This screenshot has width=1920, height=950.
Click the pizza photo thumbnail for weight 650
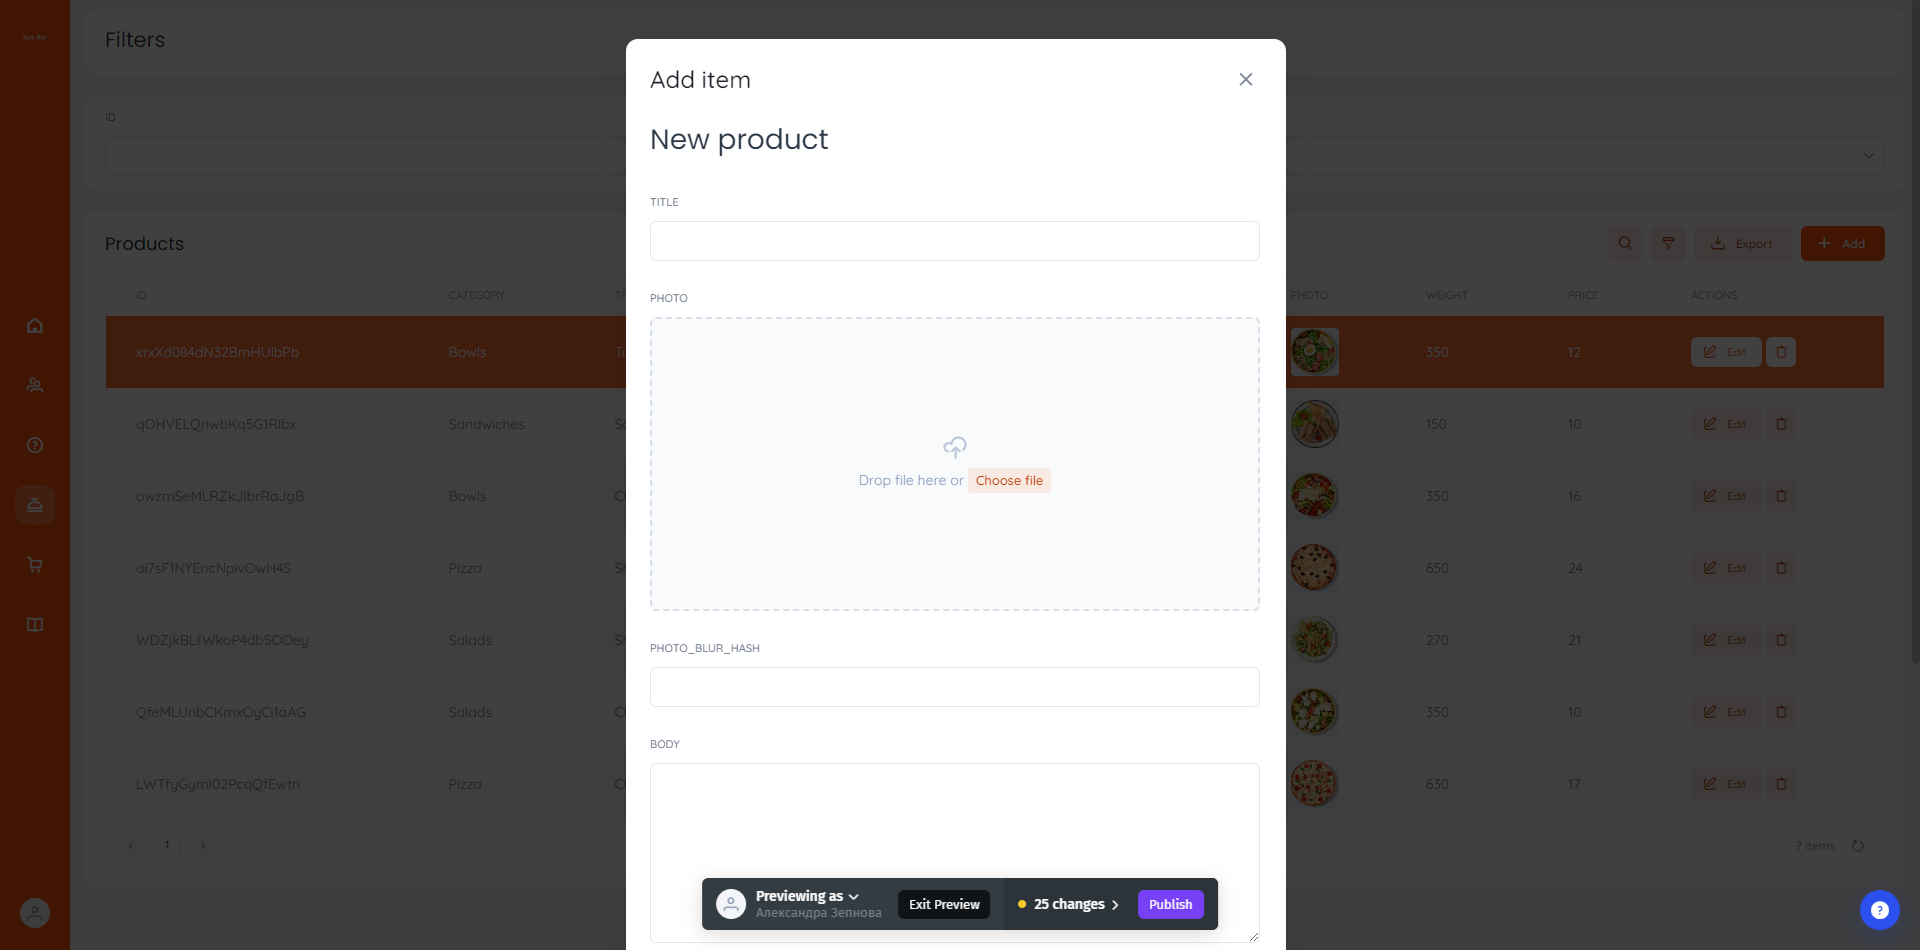pos(1314,568)
